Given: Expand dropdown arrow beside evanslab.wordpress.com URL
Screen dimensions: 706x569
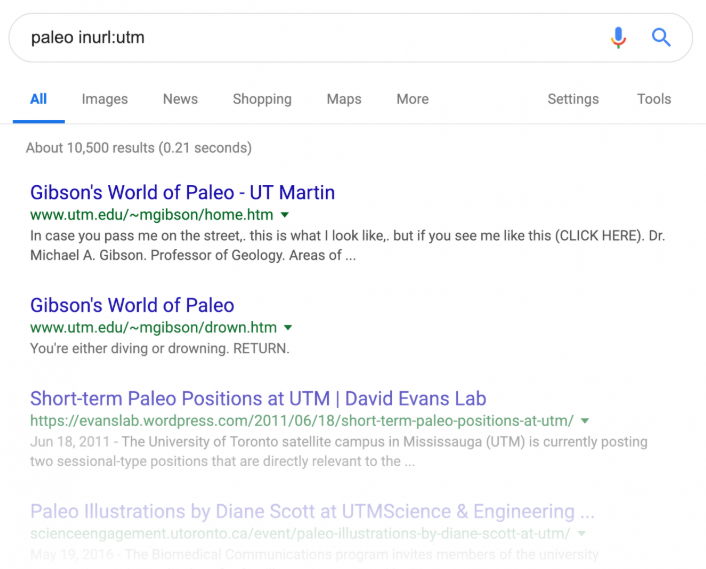Looking at the screenshot, I should (x=585, y=421).
